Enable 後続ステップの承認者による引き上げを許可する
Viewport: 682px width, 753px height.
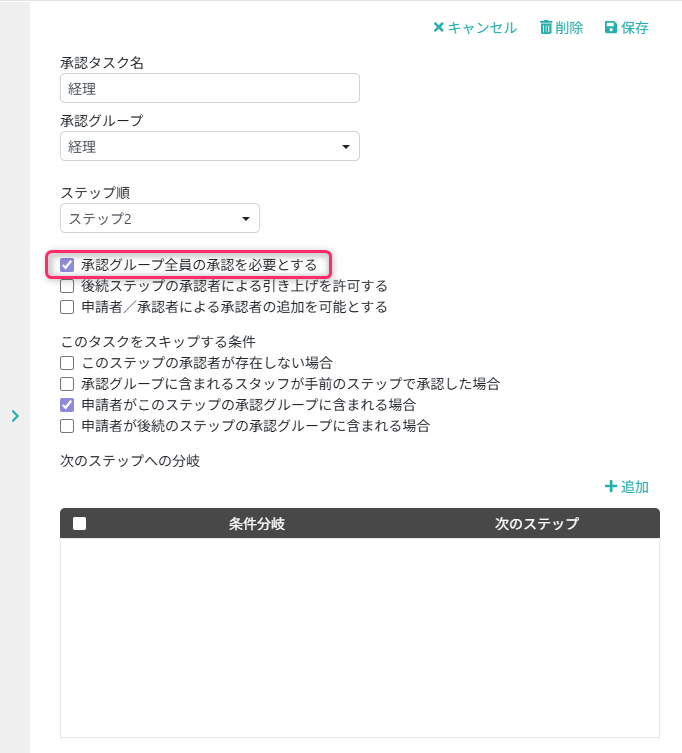tap(67, 286)
